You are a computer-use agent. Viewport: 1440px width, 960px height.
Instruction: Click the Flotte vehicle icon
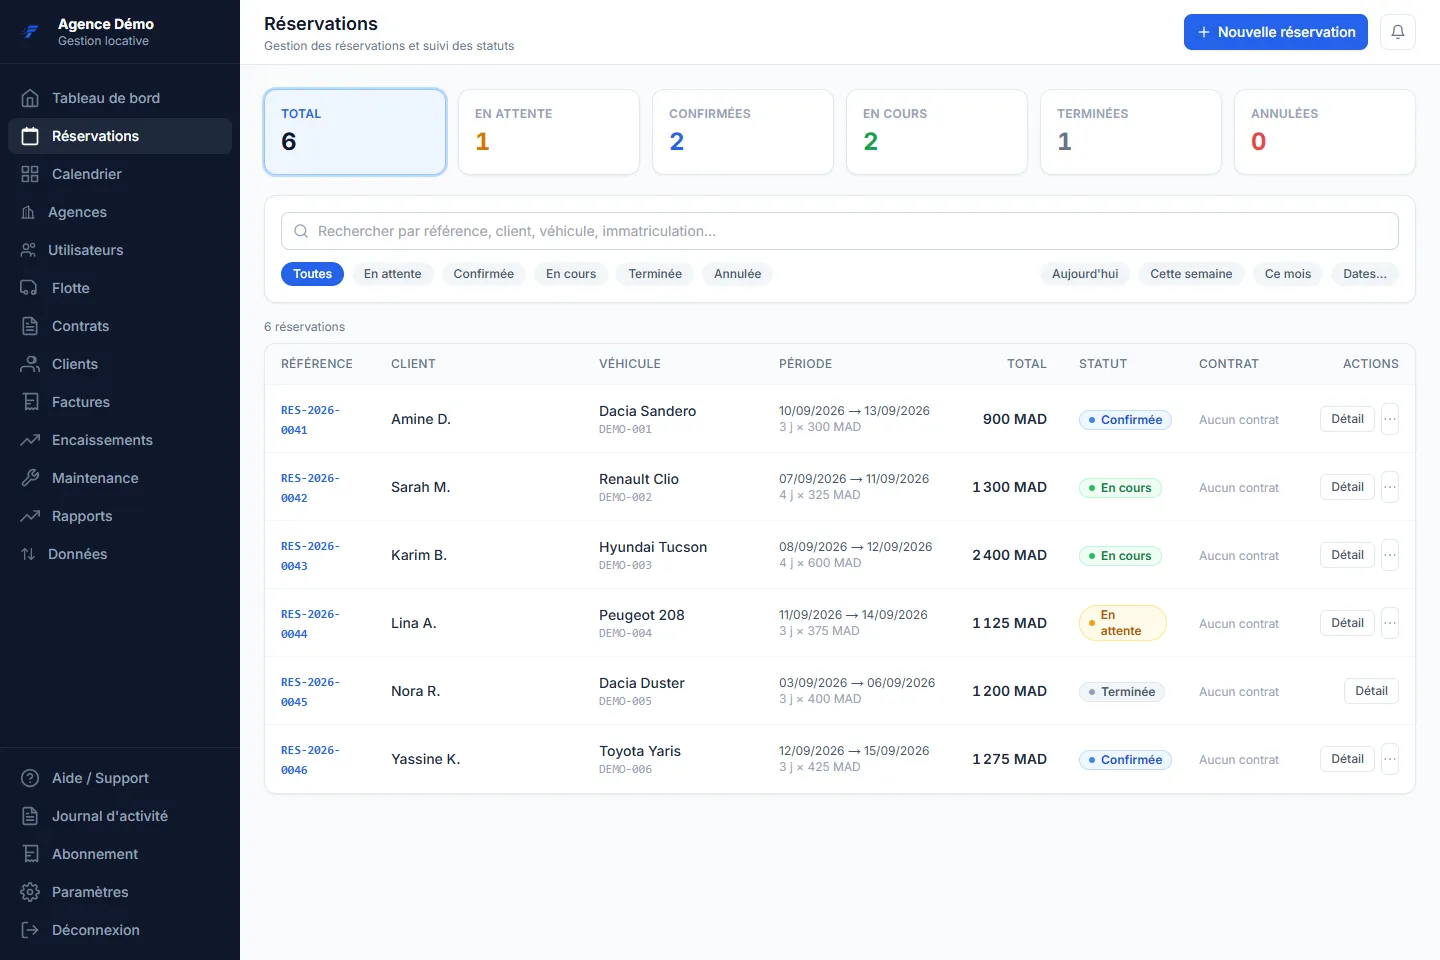point(30,288)
